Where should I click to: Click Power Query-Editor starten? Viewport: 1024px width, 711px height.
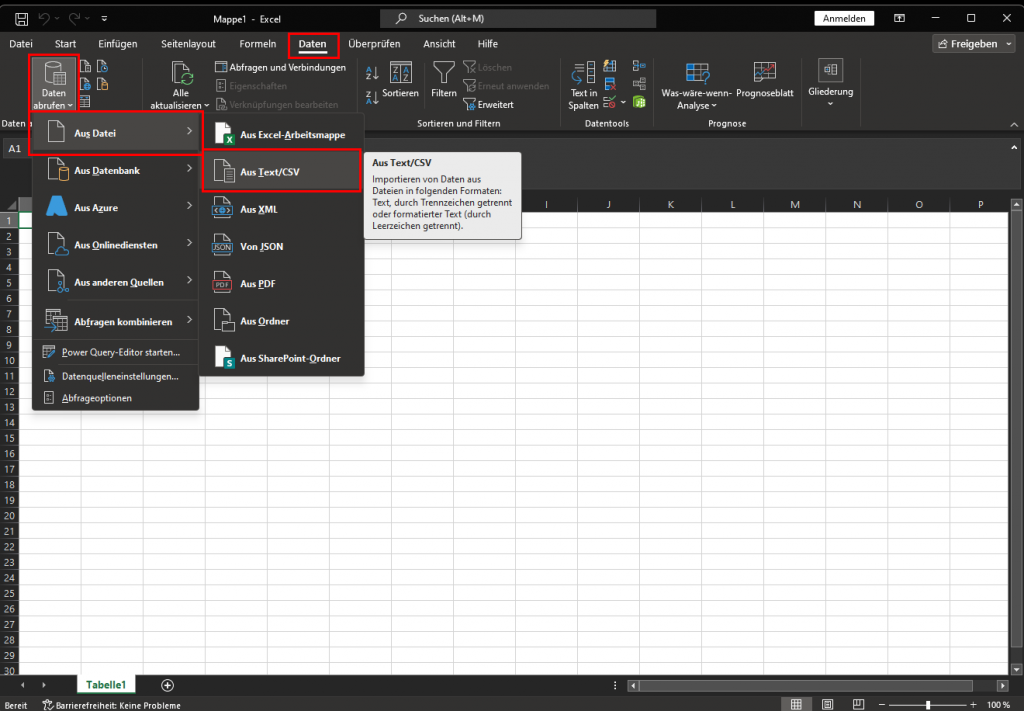click(116, 352)
